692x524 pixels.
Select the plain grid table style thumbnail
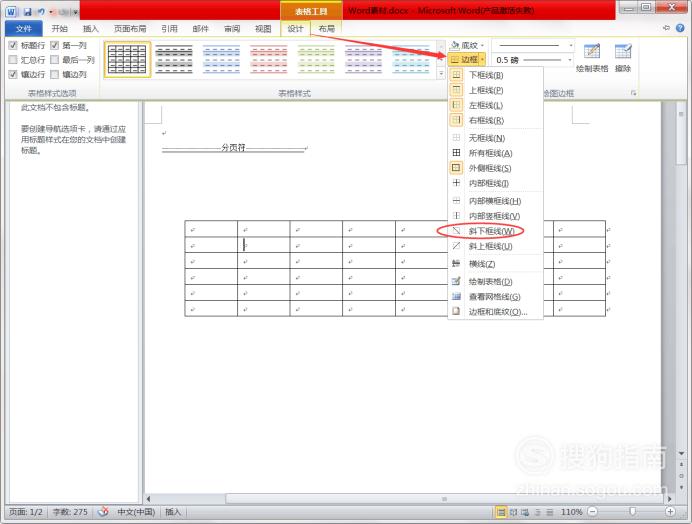pyautogui.click(x=127, y=59)
